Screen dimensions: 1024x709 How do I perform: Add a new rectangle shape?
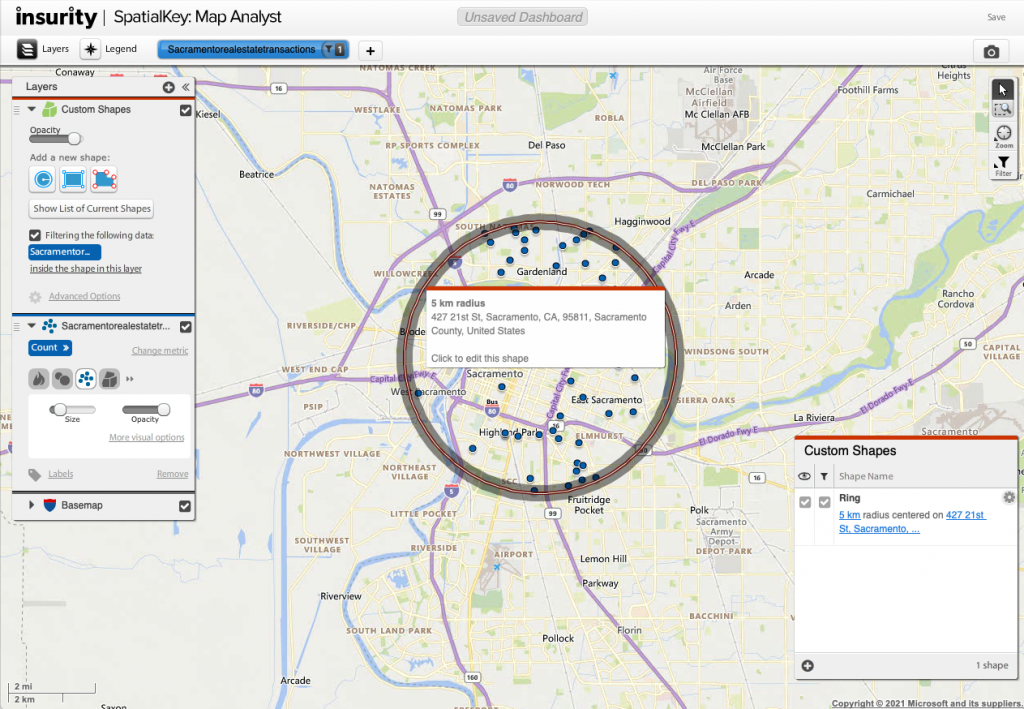pyautogui.click(x=73, y=179)
